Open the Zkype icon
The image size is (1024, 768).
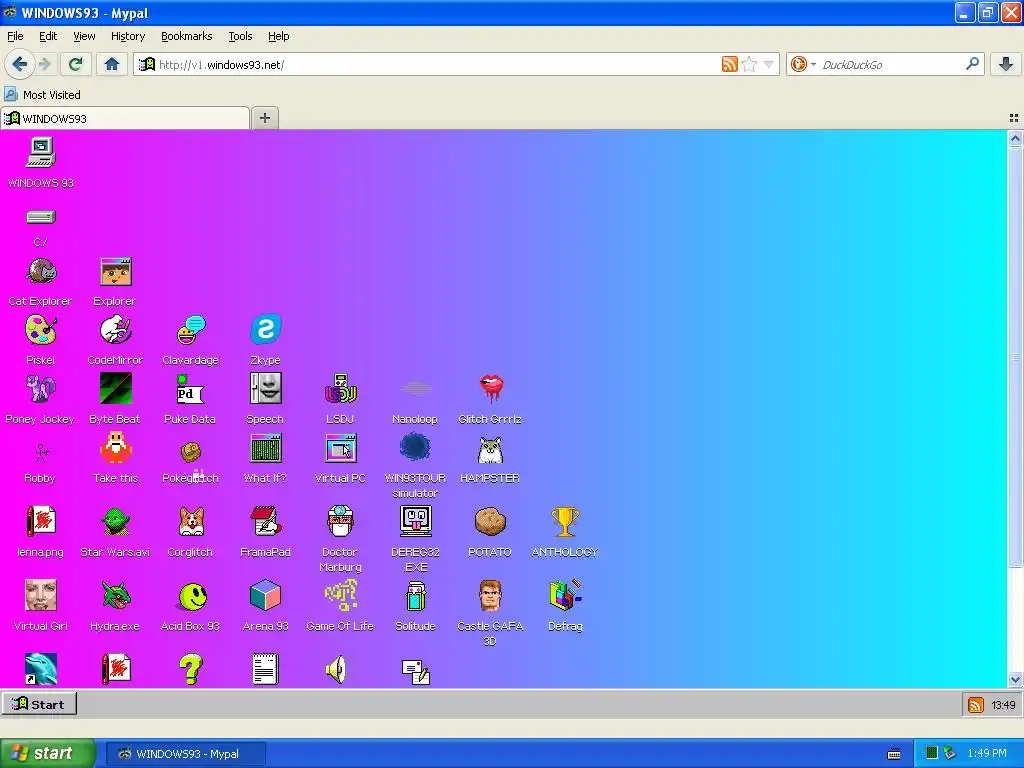point(265,340)
